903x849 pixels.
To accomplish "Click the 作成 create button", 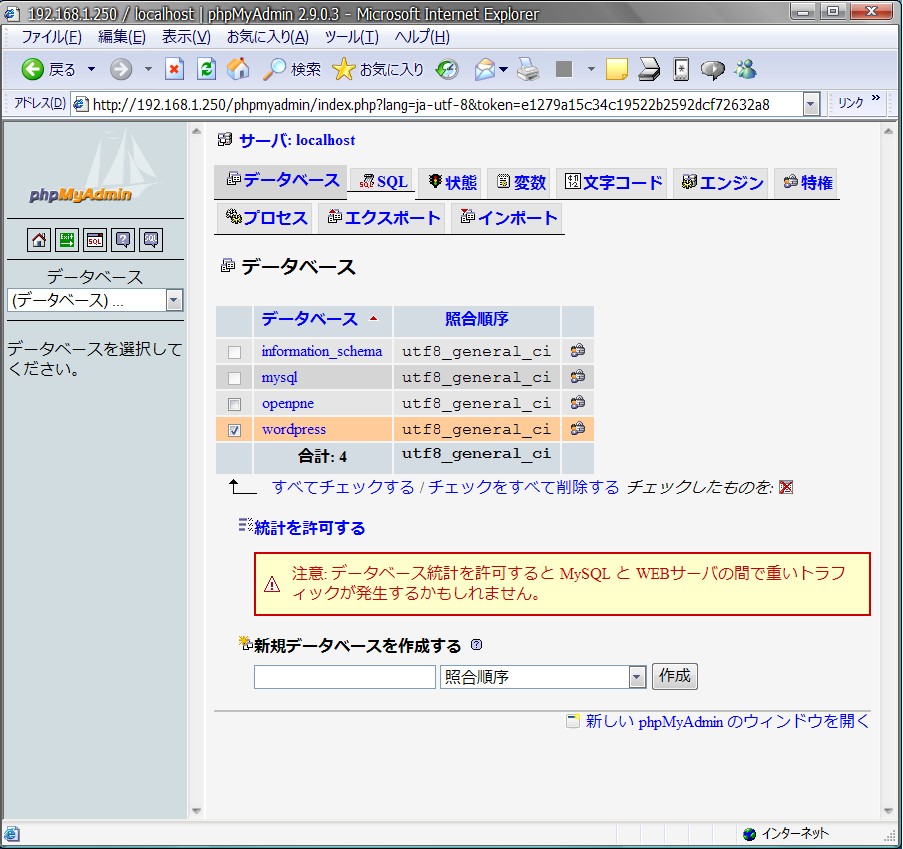I will point(674,676).
